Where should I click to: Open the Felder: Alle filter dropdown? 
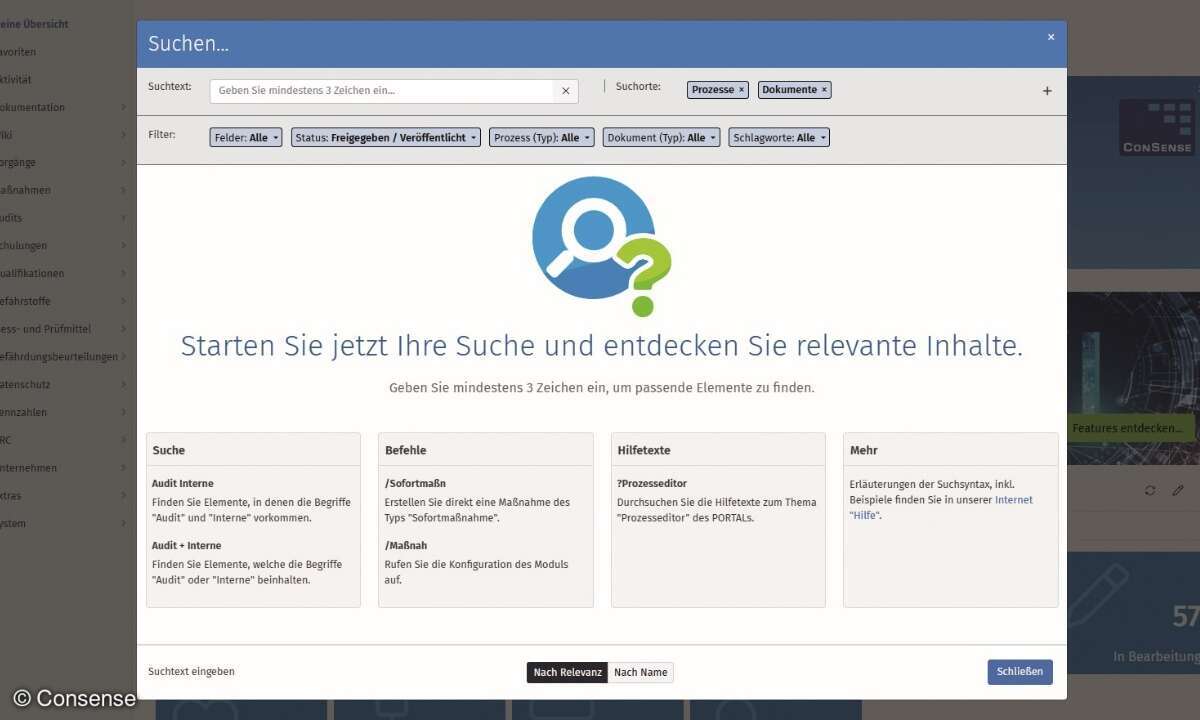tap(246, 138)
